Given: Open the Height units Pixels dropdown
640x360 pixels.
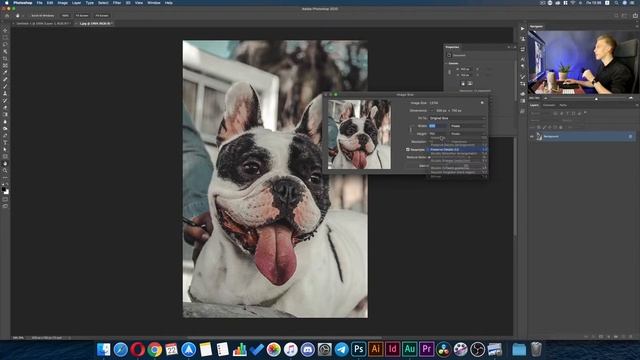Looking at the screenshot, I should [468, 133].
